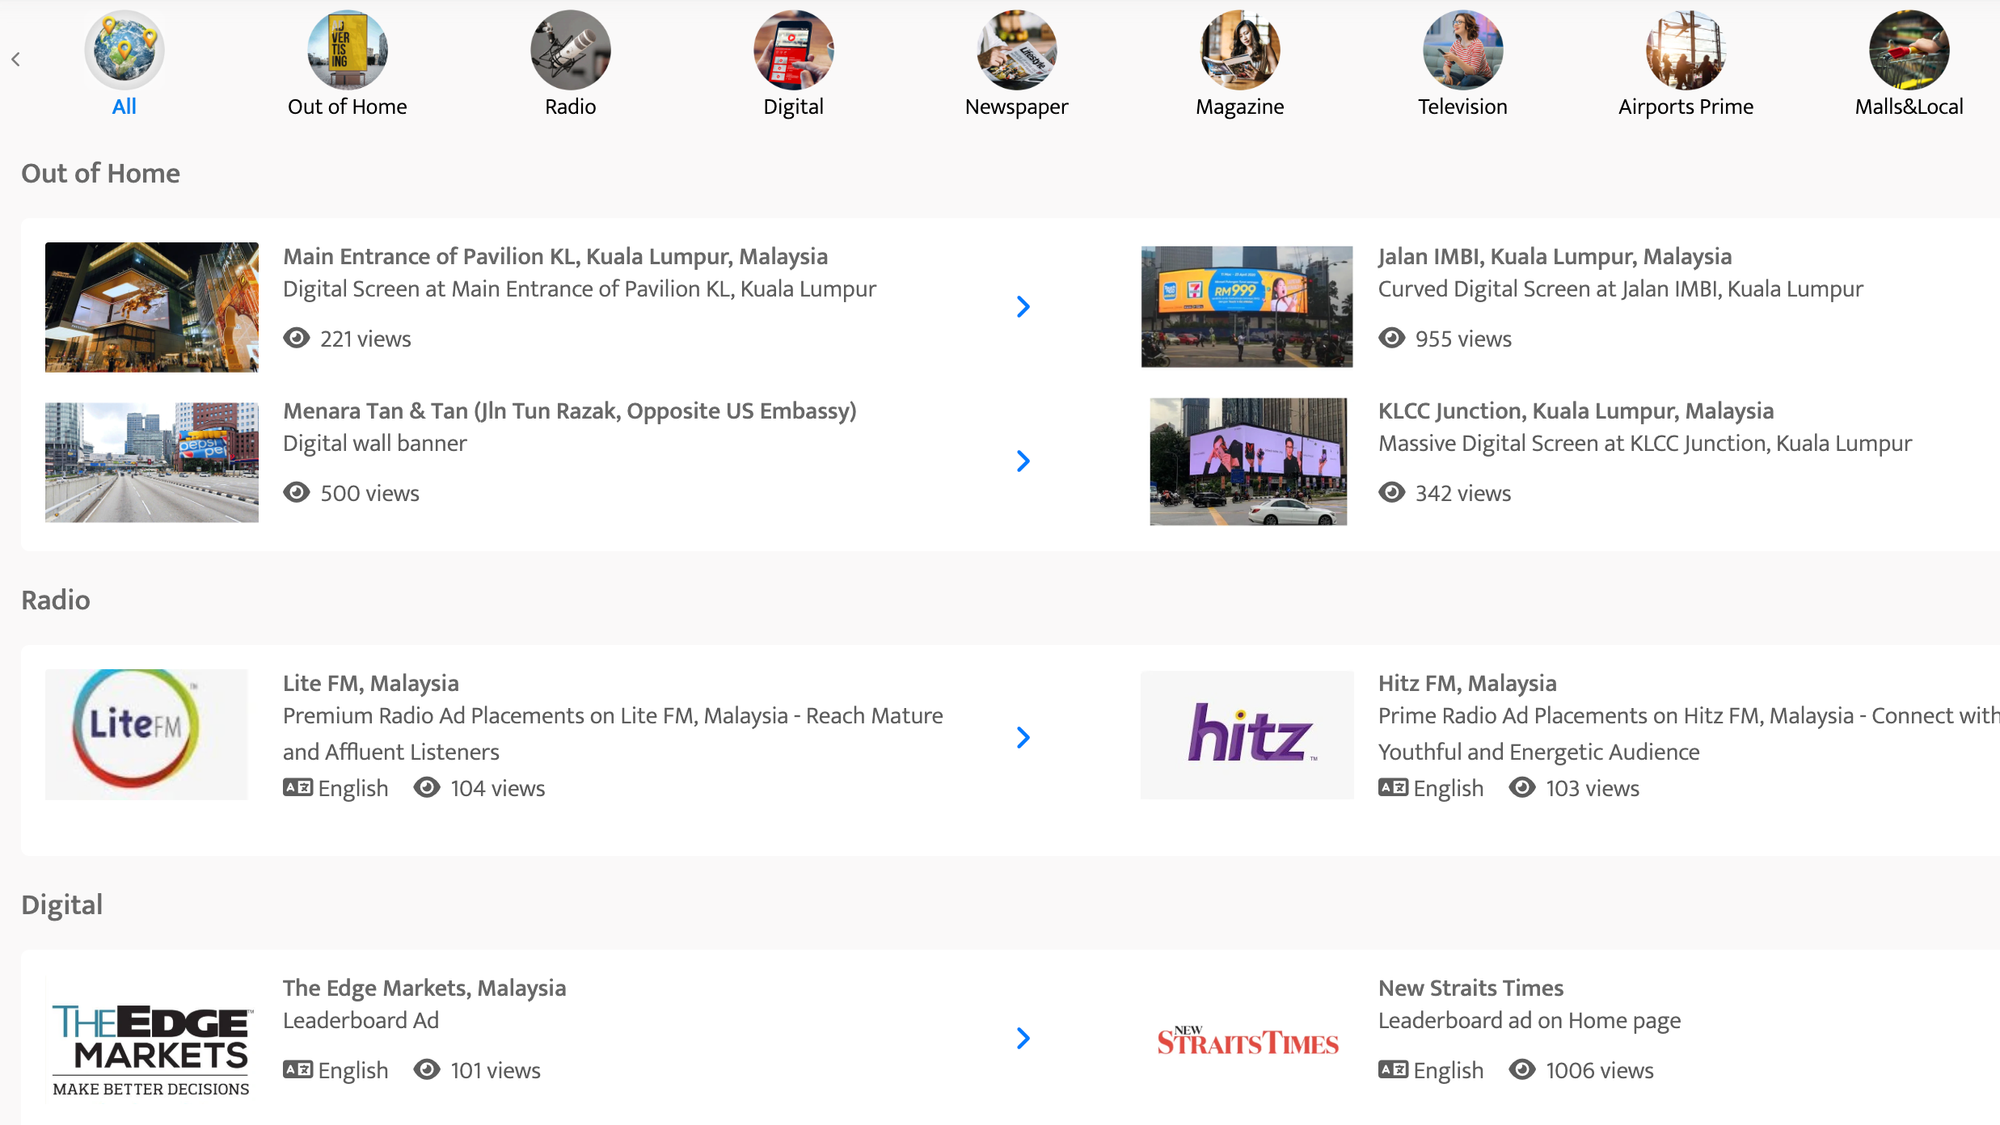The height and width of the screenshot is (1125, 2000).
Task: Open the Malls&Local category icon
Action: pyautogui.click(x=1909, y=50)
